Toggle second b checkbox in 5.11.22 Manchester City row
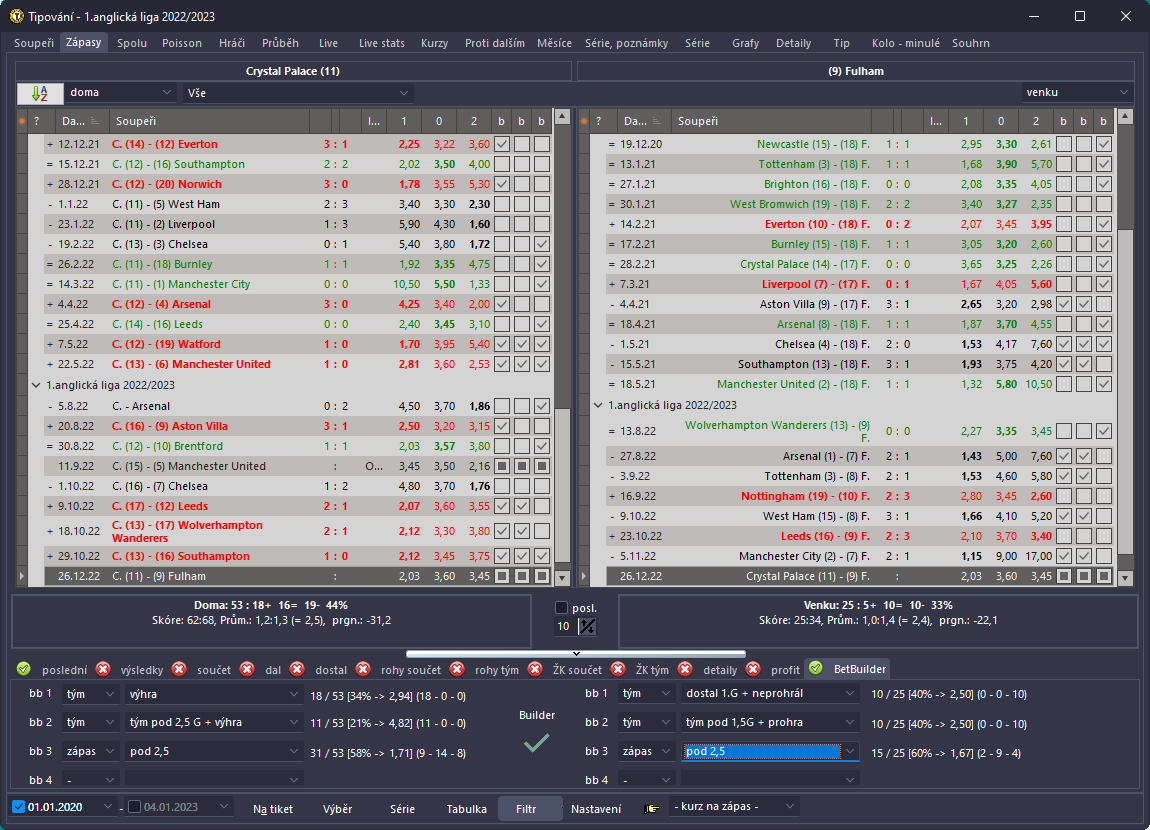This screenshot has height=830, width=1150. pyautogui.click(x=1084, y=556)
